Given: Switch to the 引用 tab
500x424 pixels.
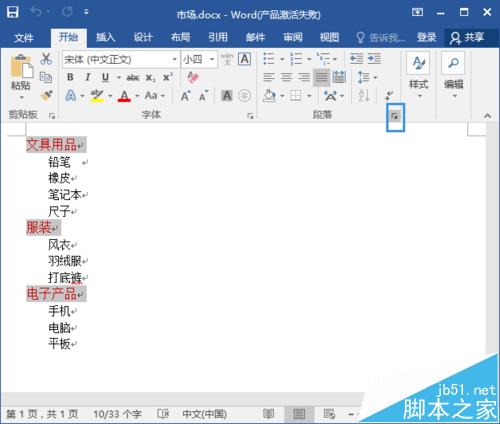Looking at the screenshot, I should (218, 37).
